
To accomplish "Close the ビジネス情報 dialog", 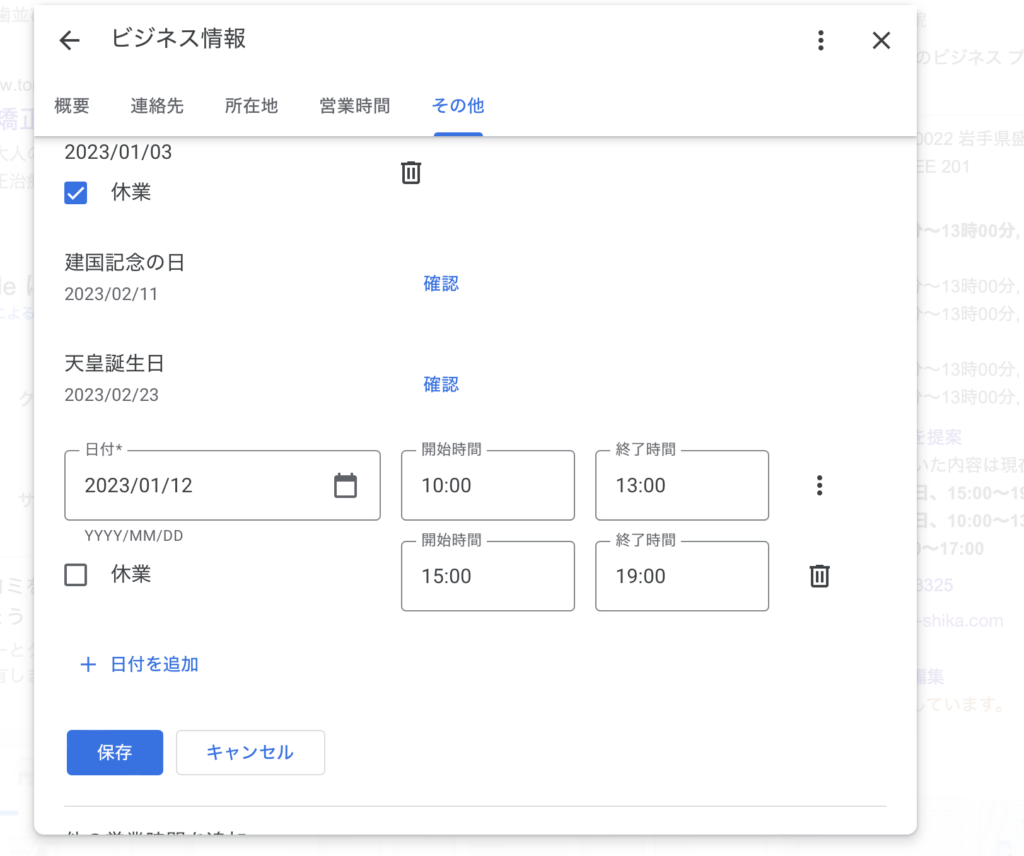I will click(x=881, y=40).
